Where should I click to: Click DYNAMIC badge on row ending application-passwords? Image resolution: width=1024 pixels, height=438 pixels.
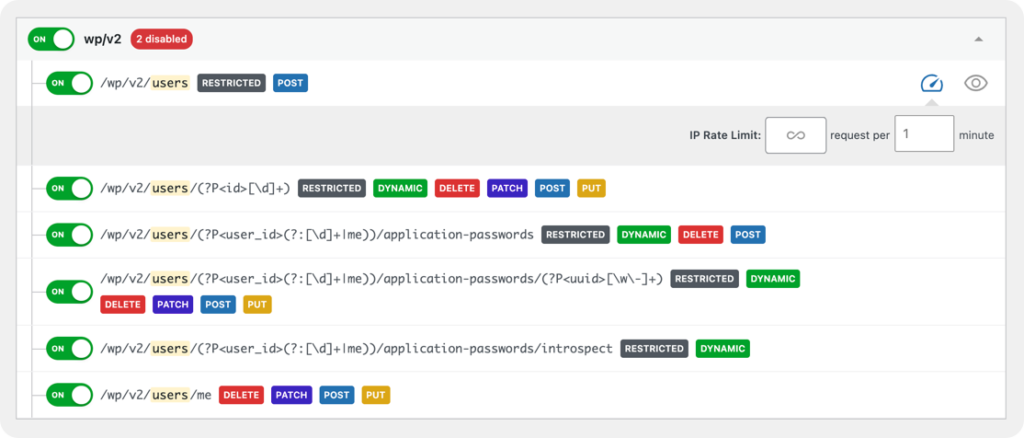(644, 234)
